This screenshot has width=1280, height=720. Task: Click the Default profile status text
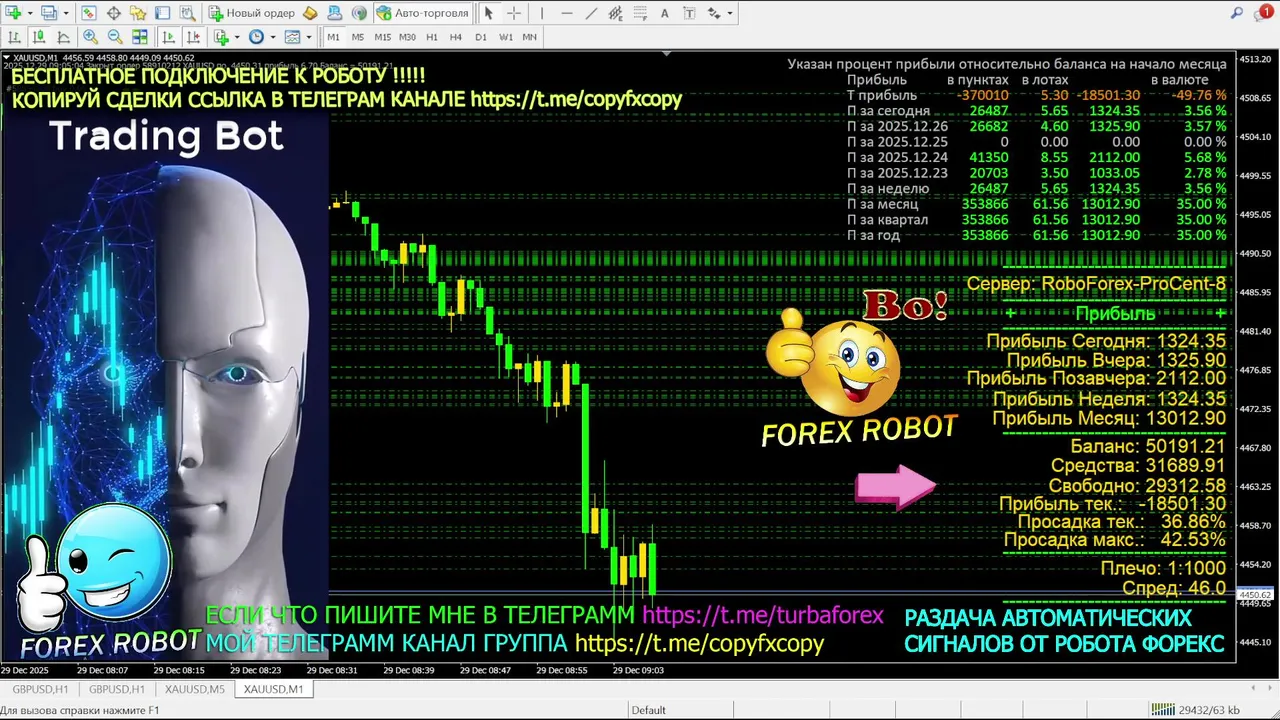(648, 710)
